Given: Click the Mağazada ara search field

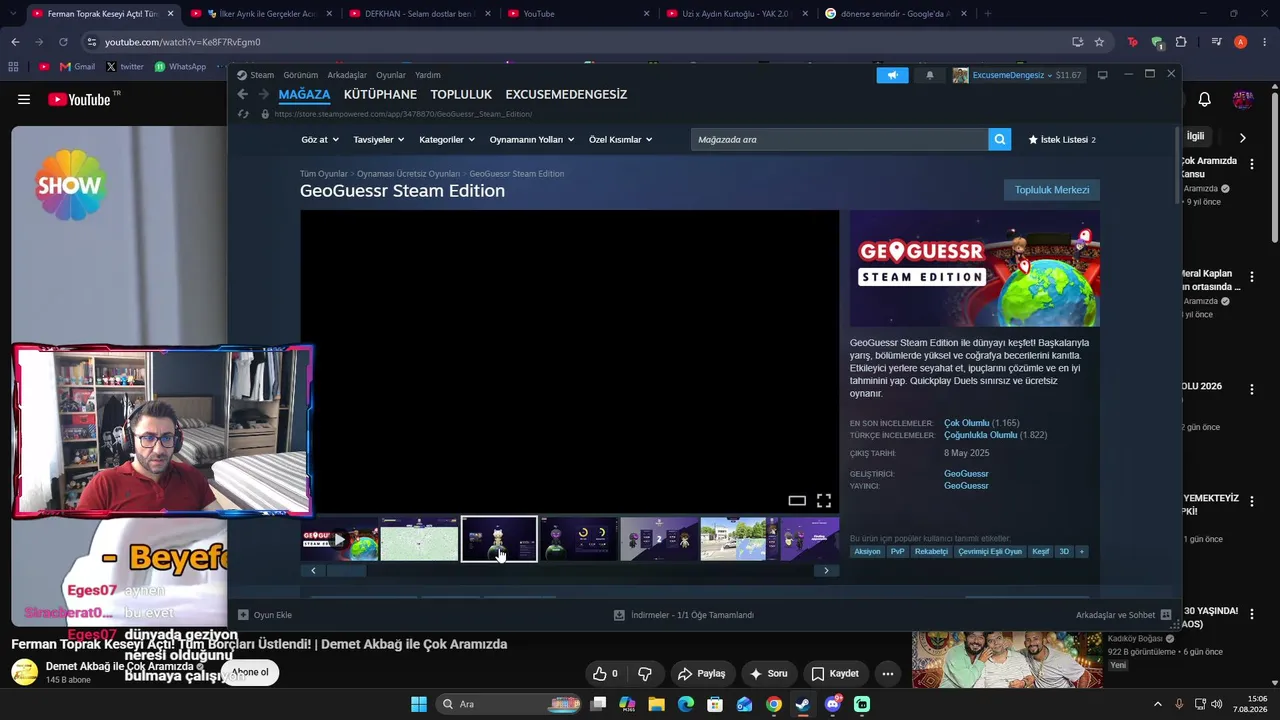Looking at the screenshot, I should coord(839,139).
